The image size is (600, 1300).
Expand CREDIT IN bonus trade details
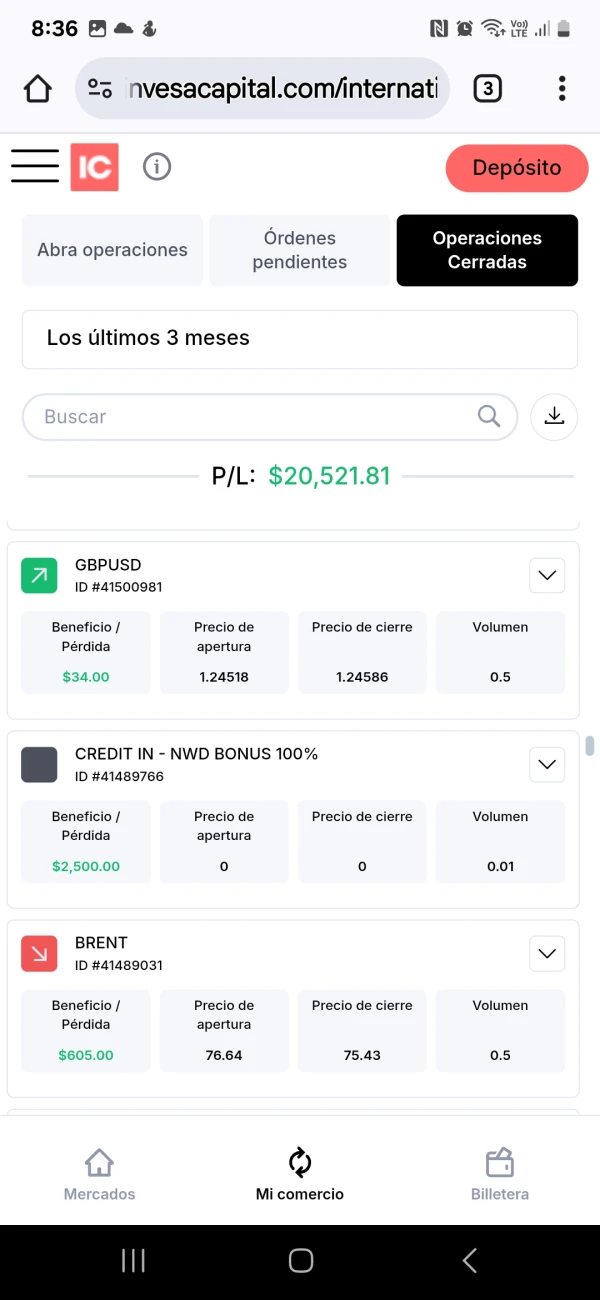click(x=547, y=765)
